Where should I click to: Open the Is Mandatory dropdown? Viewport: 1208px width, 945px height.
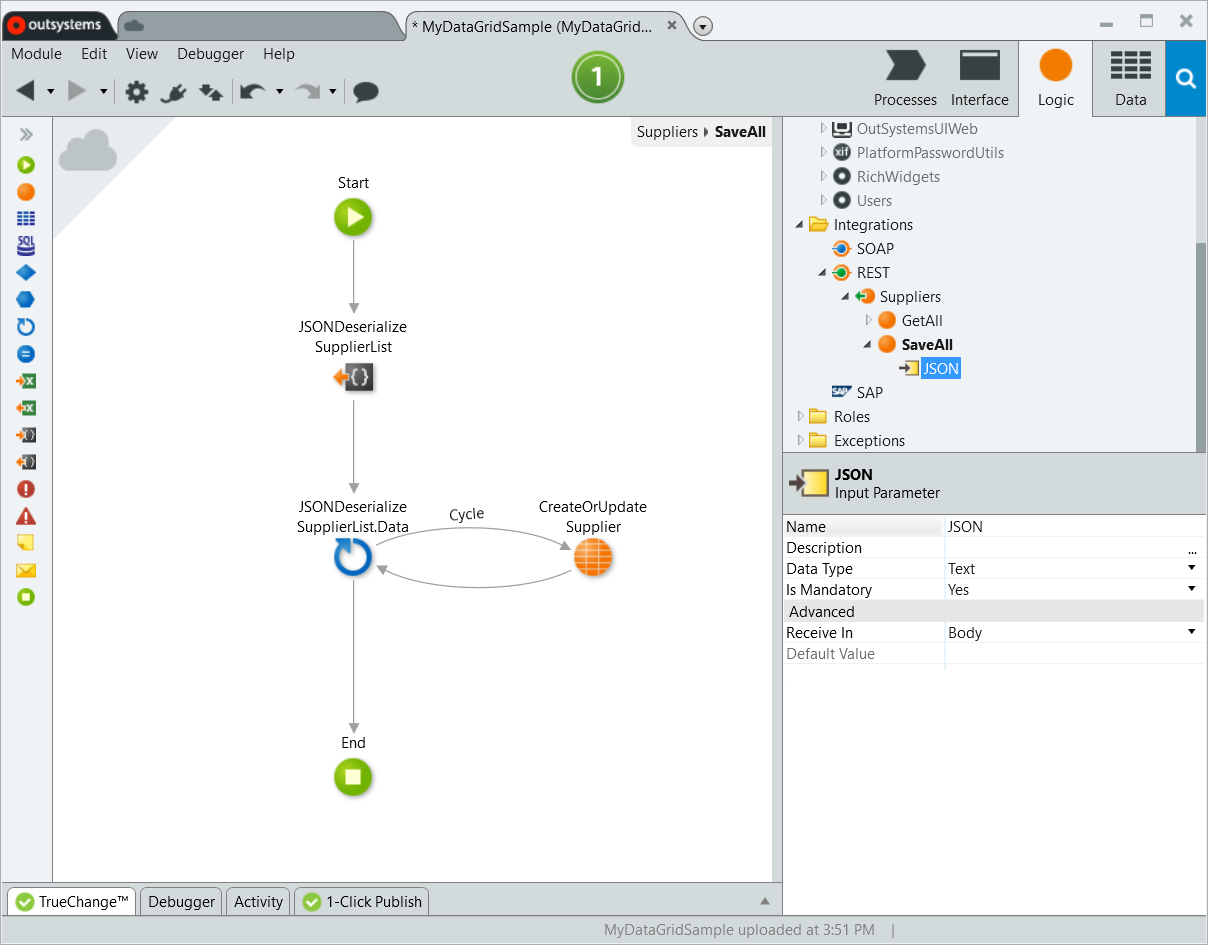(1191, 589)
